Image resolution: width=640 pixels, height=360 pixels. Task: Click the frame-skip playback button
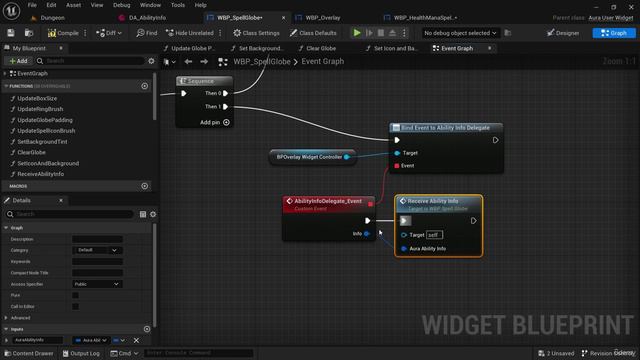coord(369,33)
